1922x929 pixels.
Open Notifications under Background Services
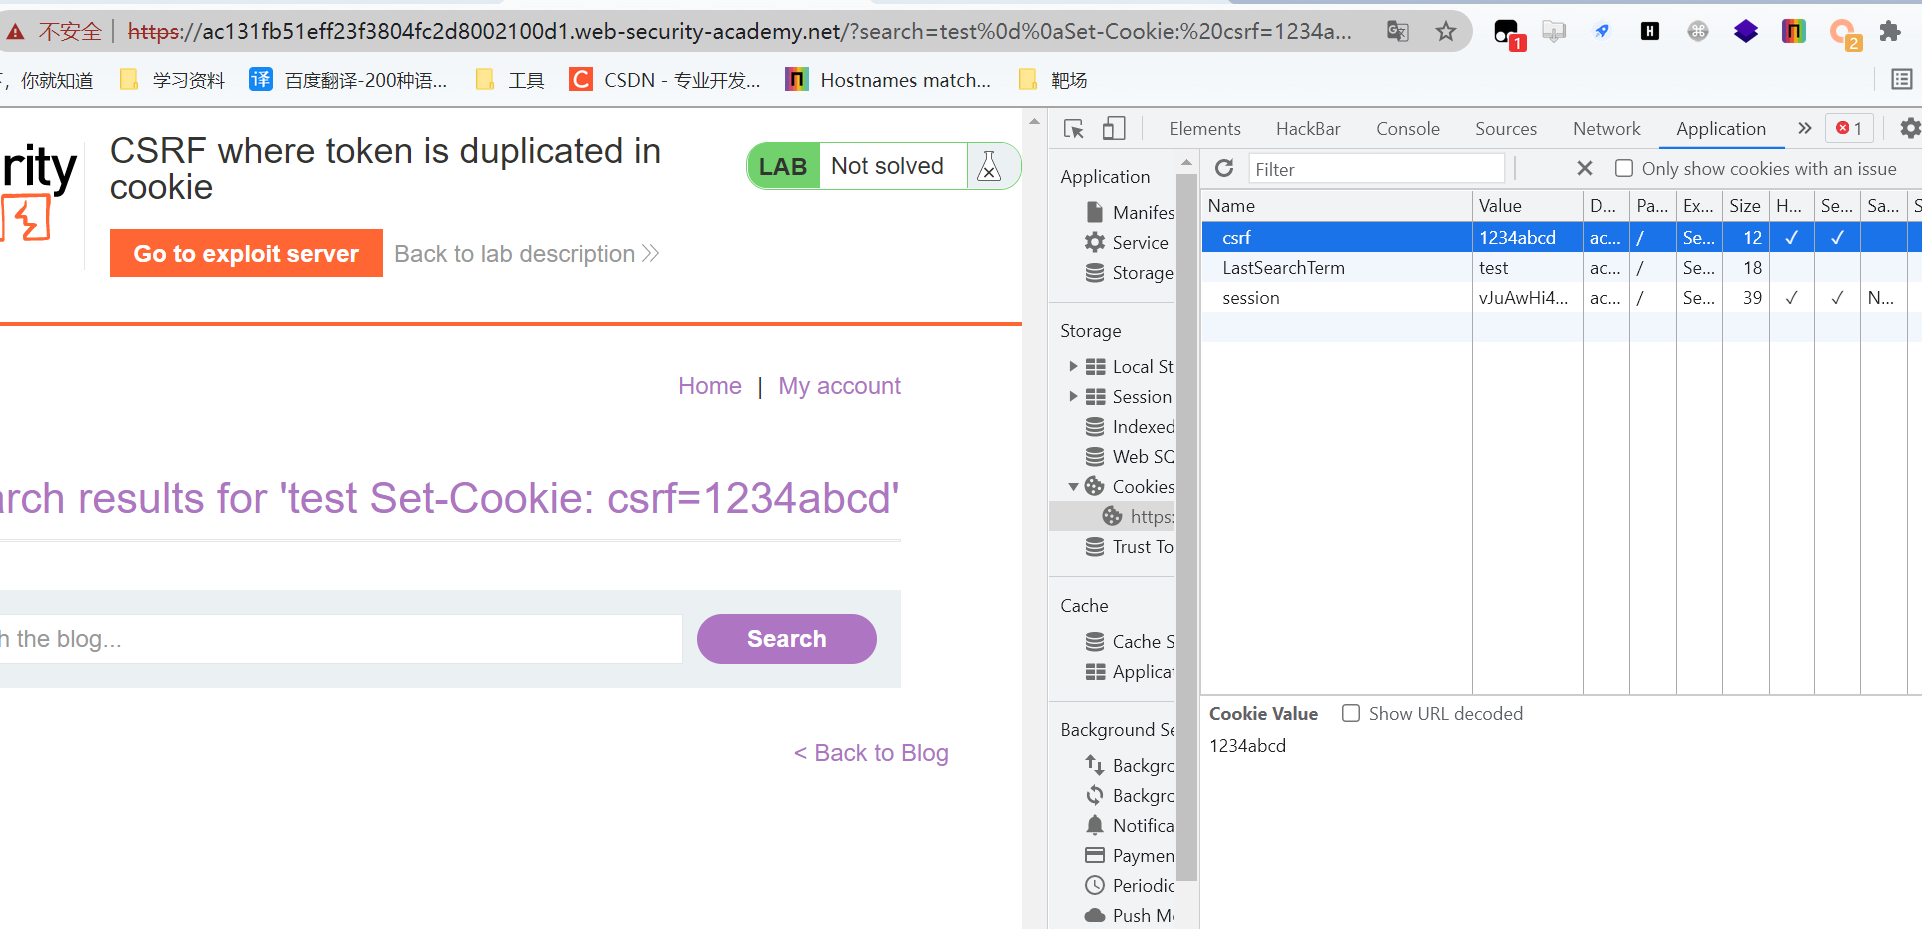pyautogui.click(x=1130, y=825)
